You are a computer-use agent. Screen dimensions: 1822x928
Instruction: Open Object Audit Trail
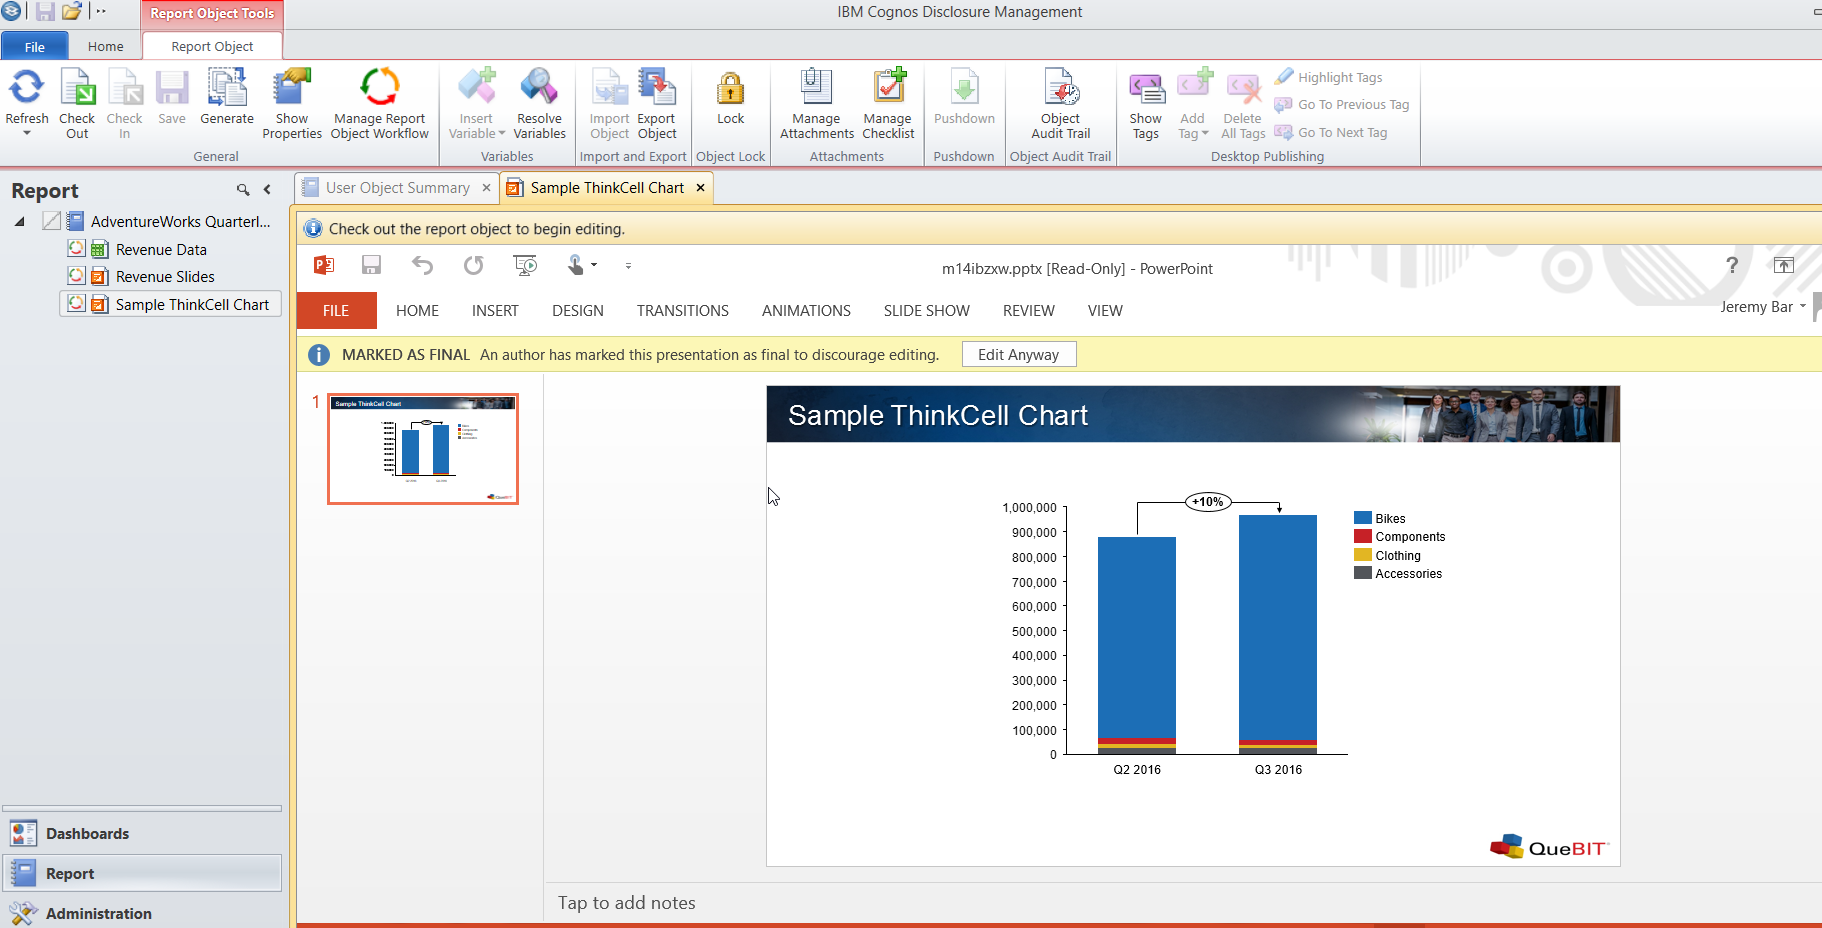click(x=1060, y=104)
